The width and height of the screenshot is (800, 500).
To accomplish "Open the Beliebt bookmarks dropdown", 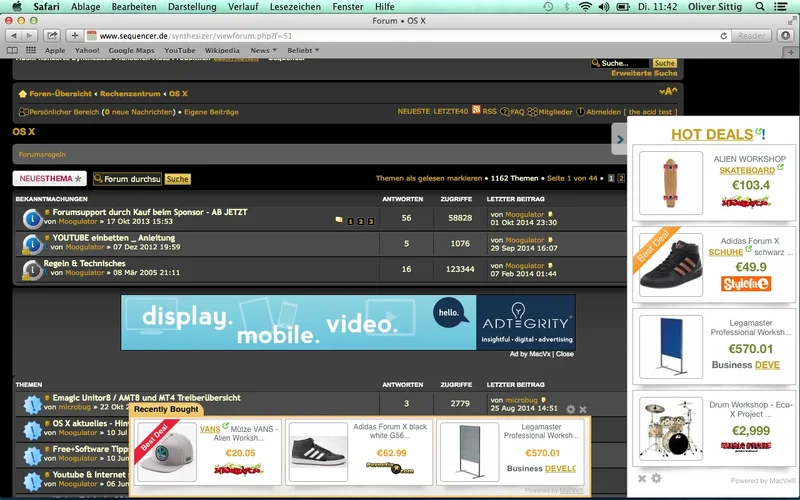I will coord(303,50).
